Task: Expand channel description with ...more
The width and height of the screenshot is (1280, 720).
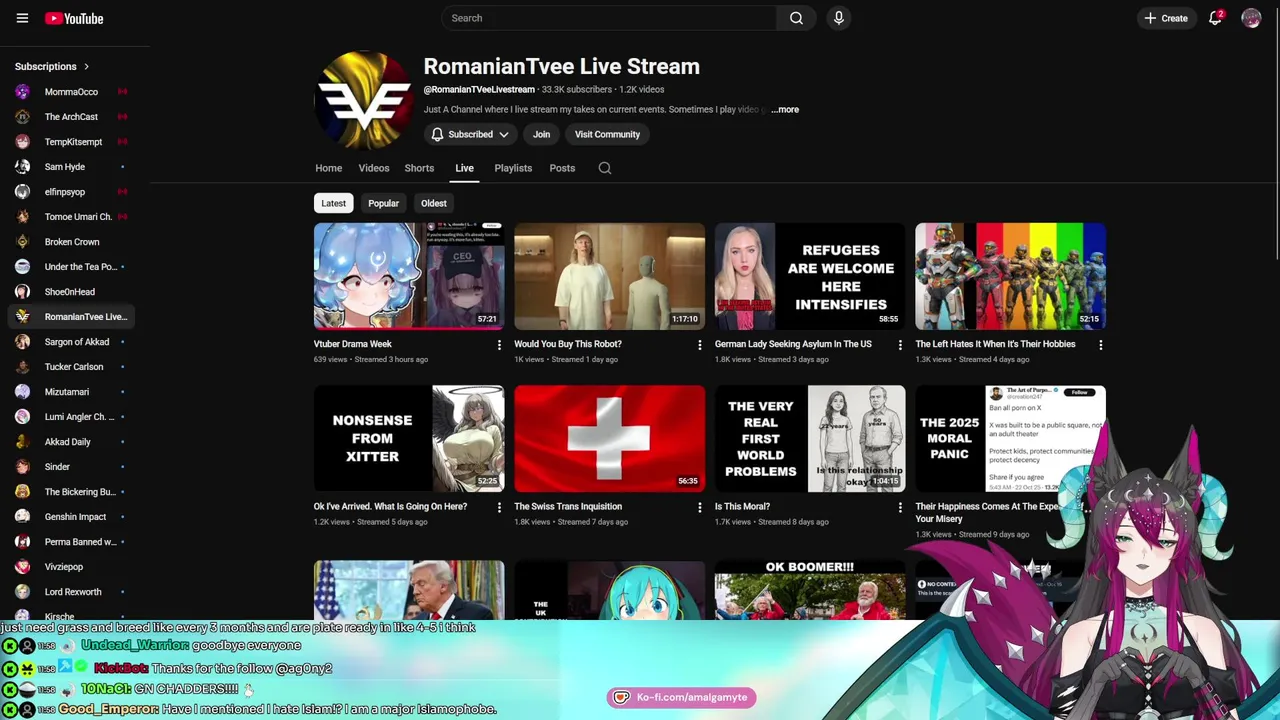Action: [785, 110]
